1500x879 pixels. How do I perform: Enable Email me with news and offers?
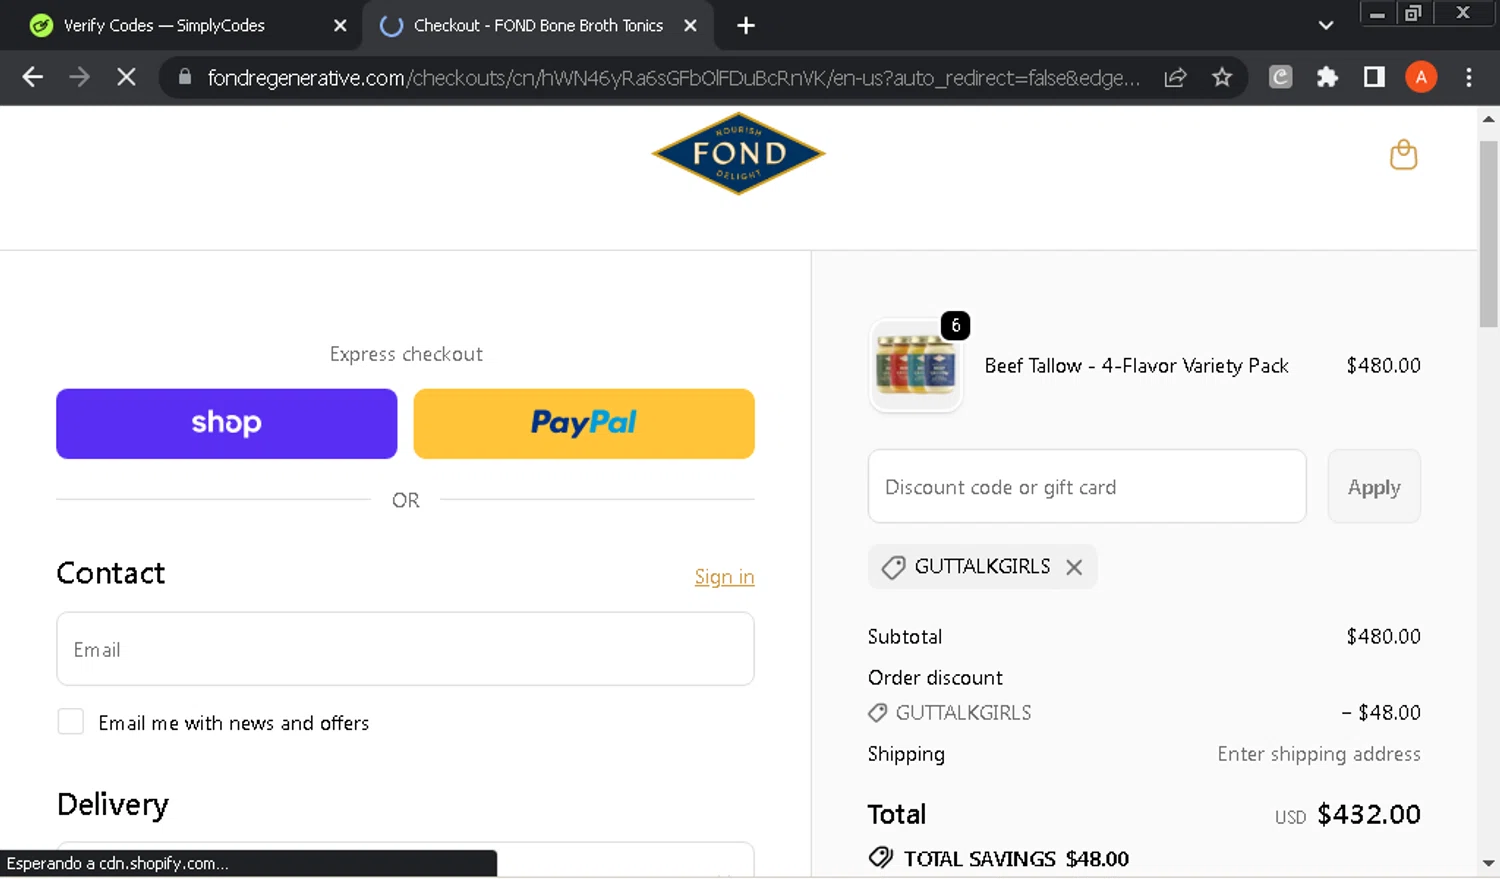click(71, 721)
